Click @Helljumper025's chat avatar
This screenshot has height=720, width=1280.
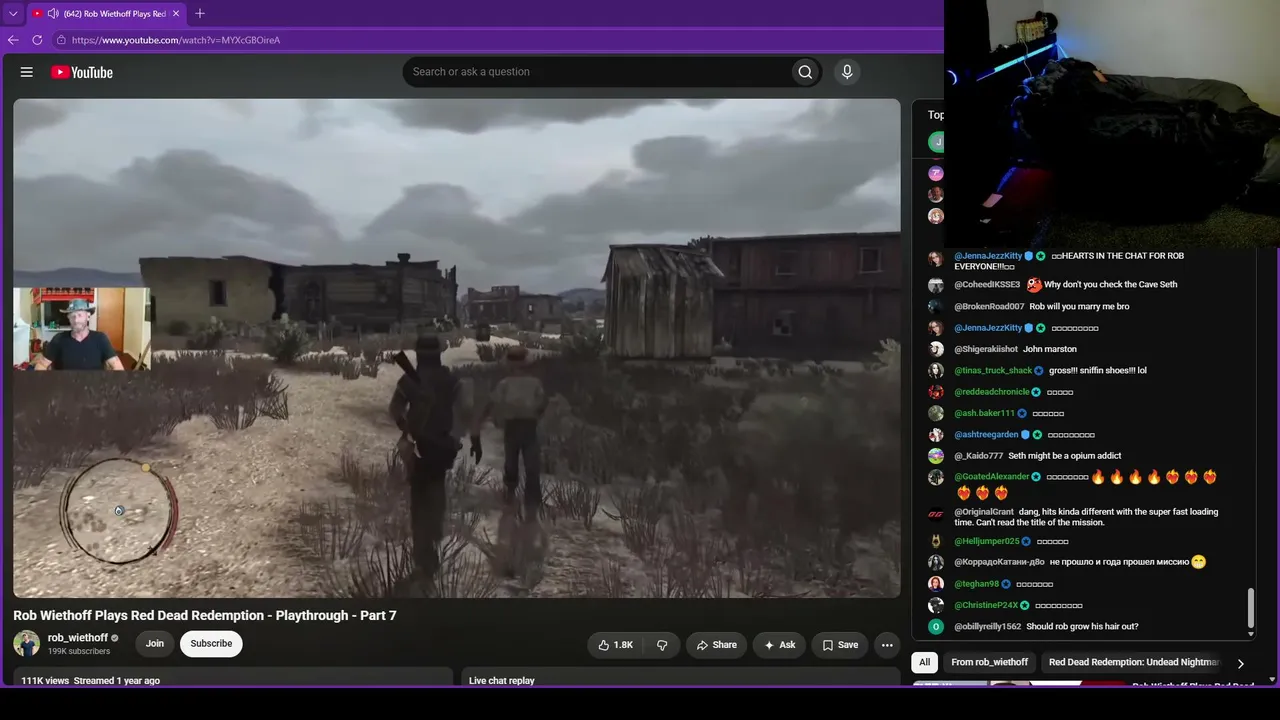[x=936, y=542]
